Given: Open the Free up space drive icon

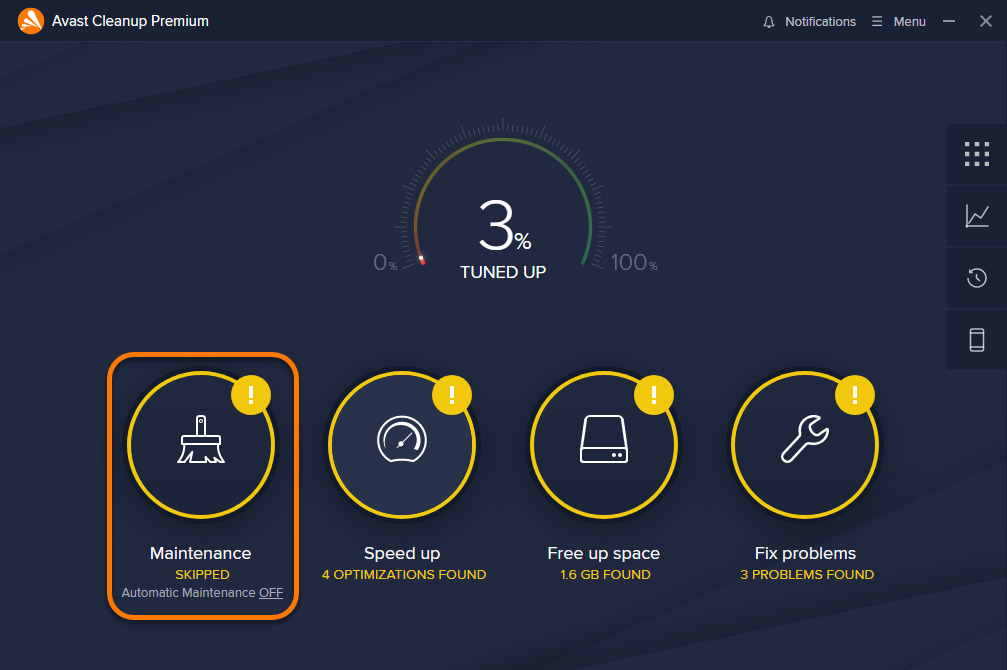Looking at the screenshot, I should (x=604, y=439).
